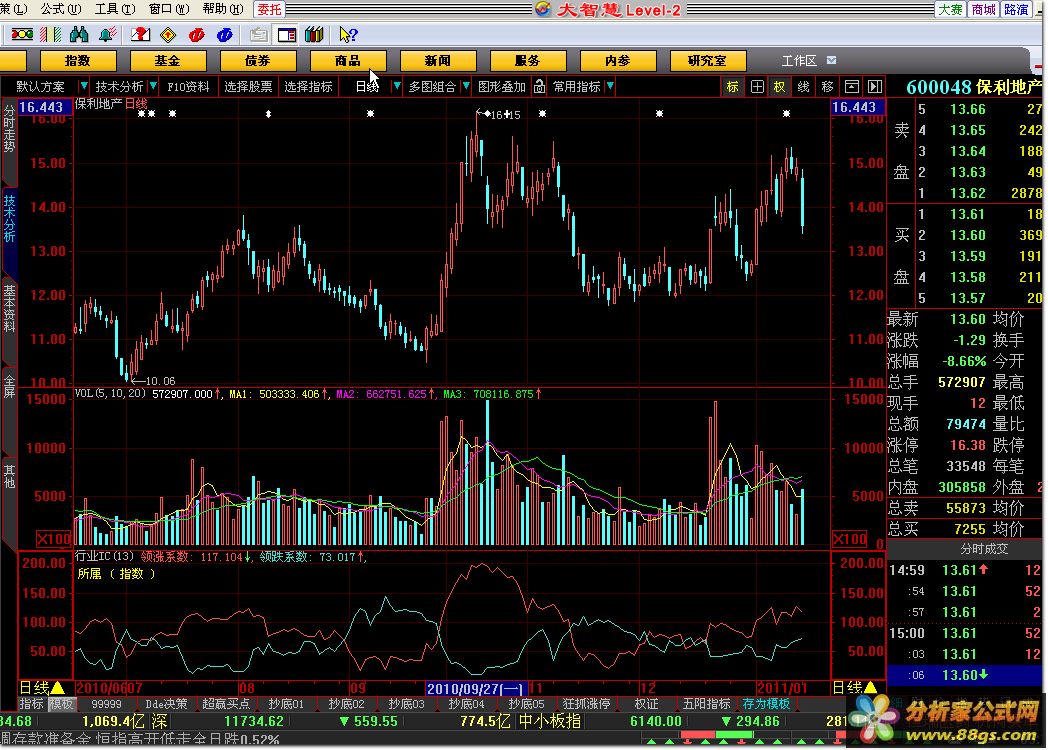Image resolution: width=1048 pixels, height=750 pixels.
Task: Expand the 默认方案 dropdown arrow
Action: click(x=84, y=86)
